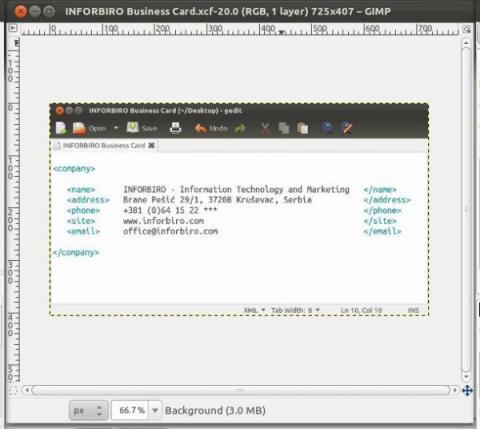Viewport: 480px width, 429px height.
Task: Toggle Quick Mask at bottom left corner
Action: click(13, 390)
